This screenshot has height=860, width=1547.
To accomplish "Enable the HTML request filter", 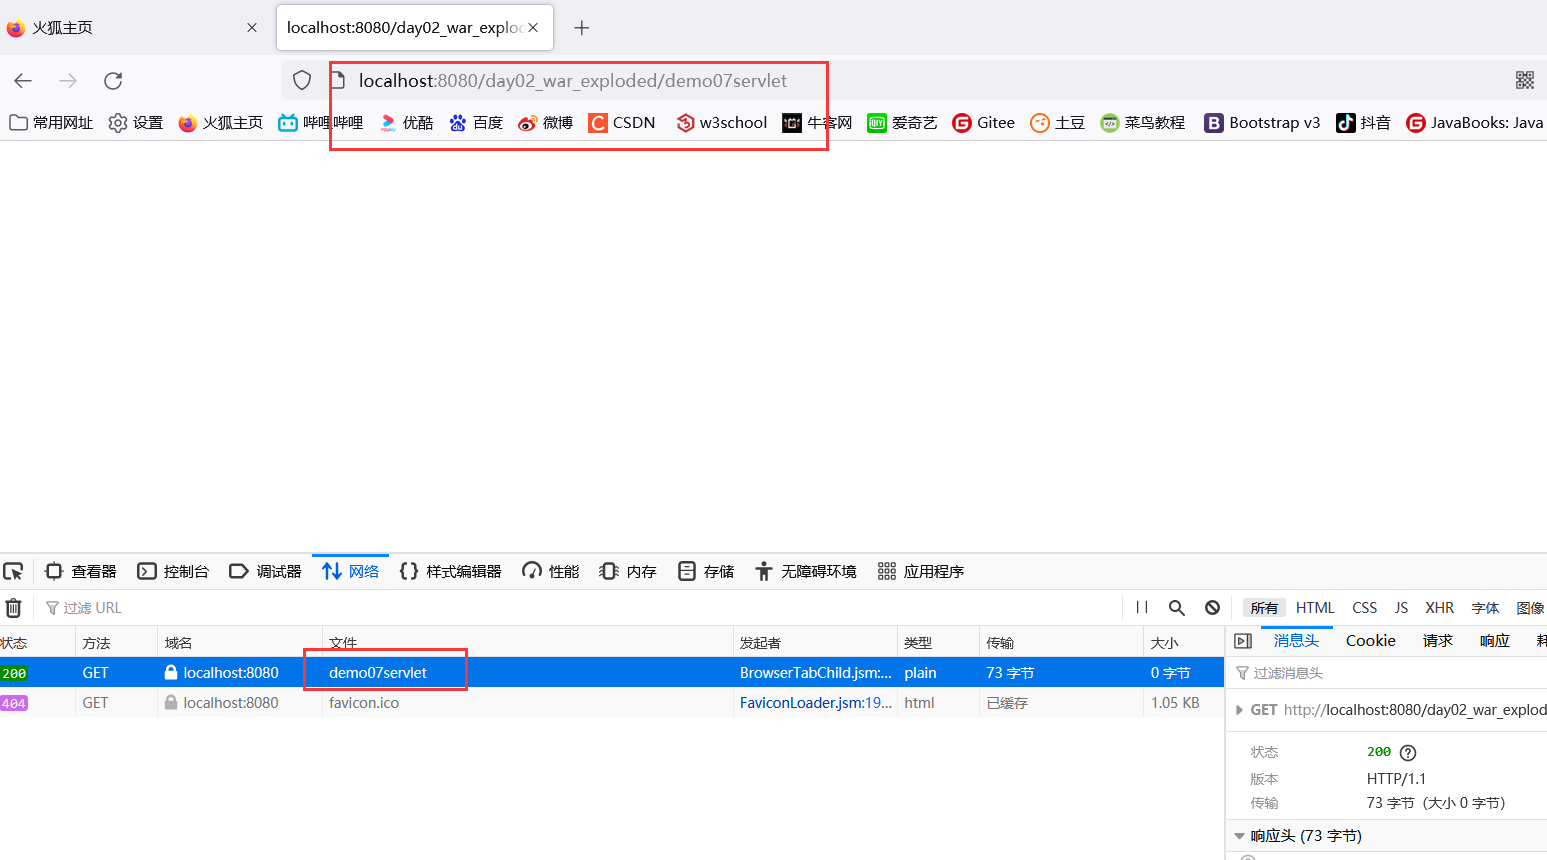I will pyautogui.click(x=1314, y=607).
